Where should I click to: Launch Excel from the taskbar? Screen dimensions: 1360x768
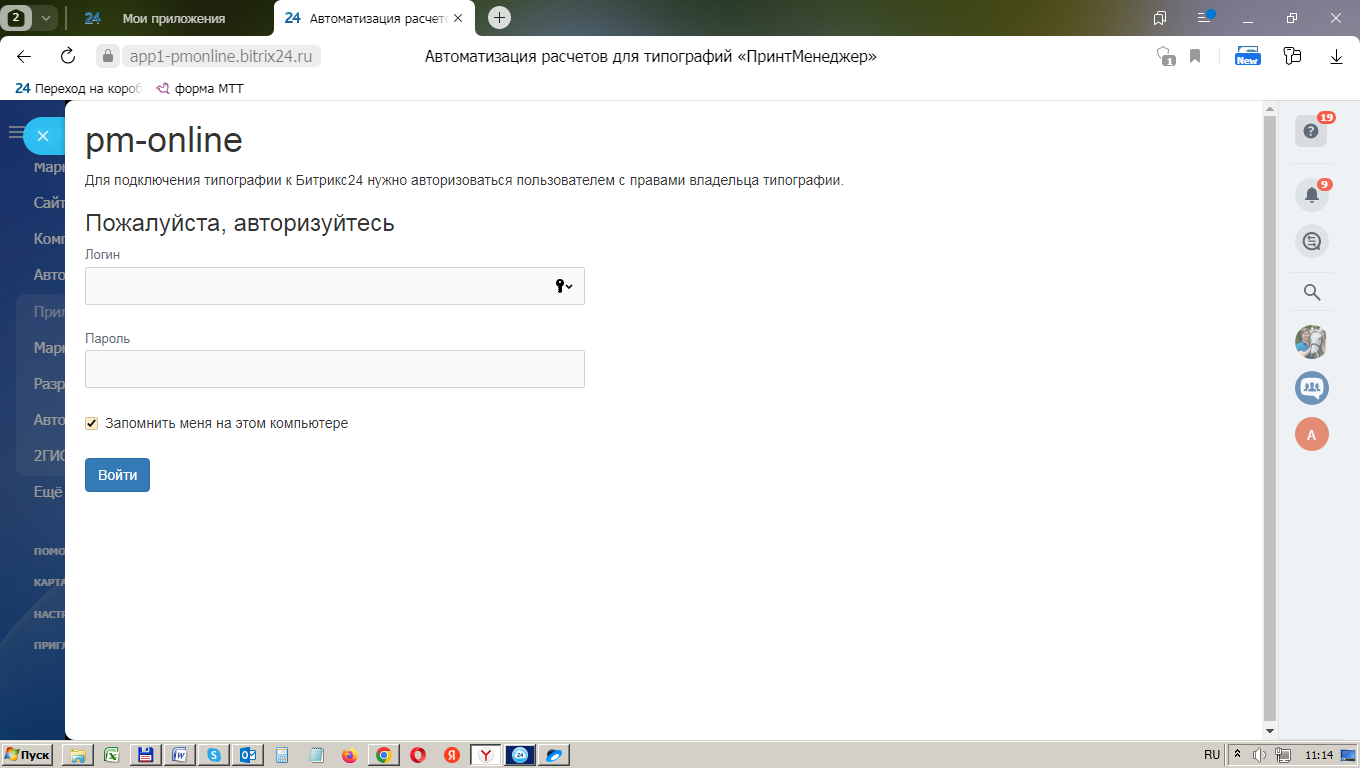tap(111, 756)
